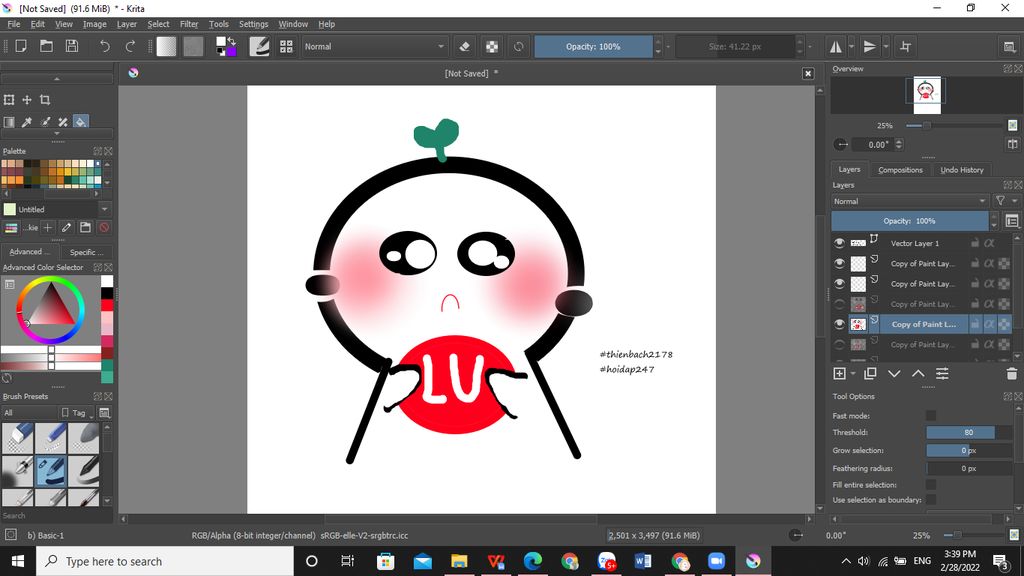Image resolution: width=1024 pixels, height=576 pixels.
Task: Open the brush blending mode dropdown
Action: [x=375, y=46]
